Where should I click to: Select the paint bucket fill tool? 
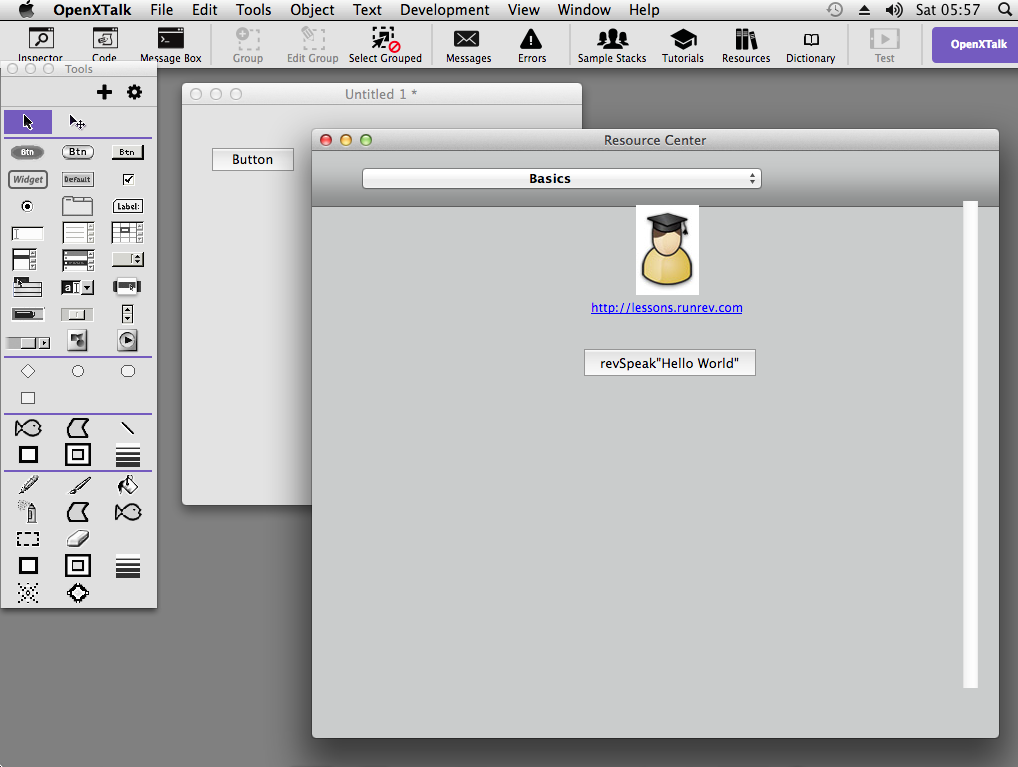pos(128,484)
